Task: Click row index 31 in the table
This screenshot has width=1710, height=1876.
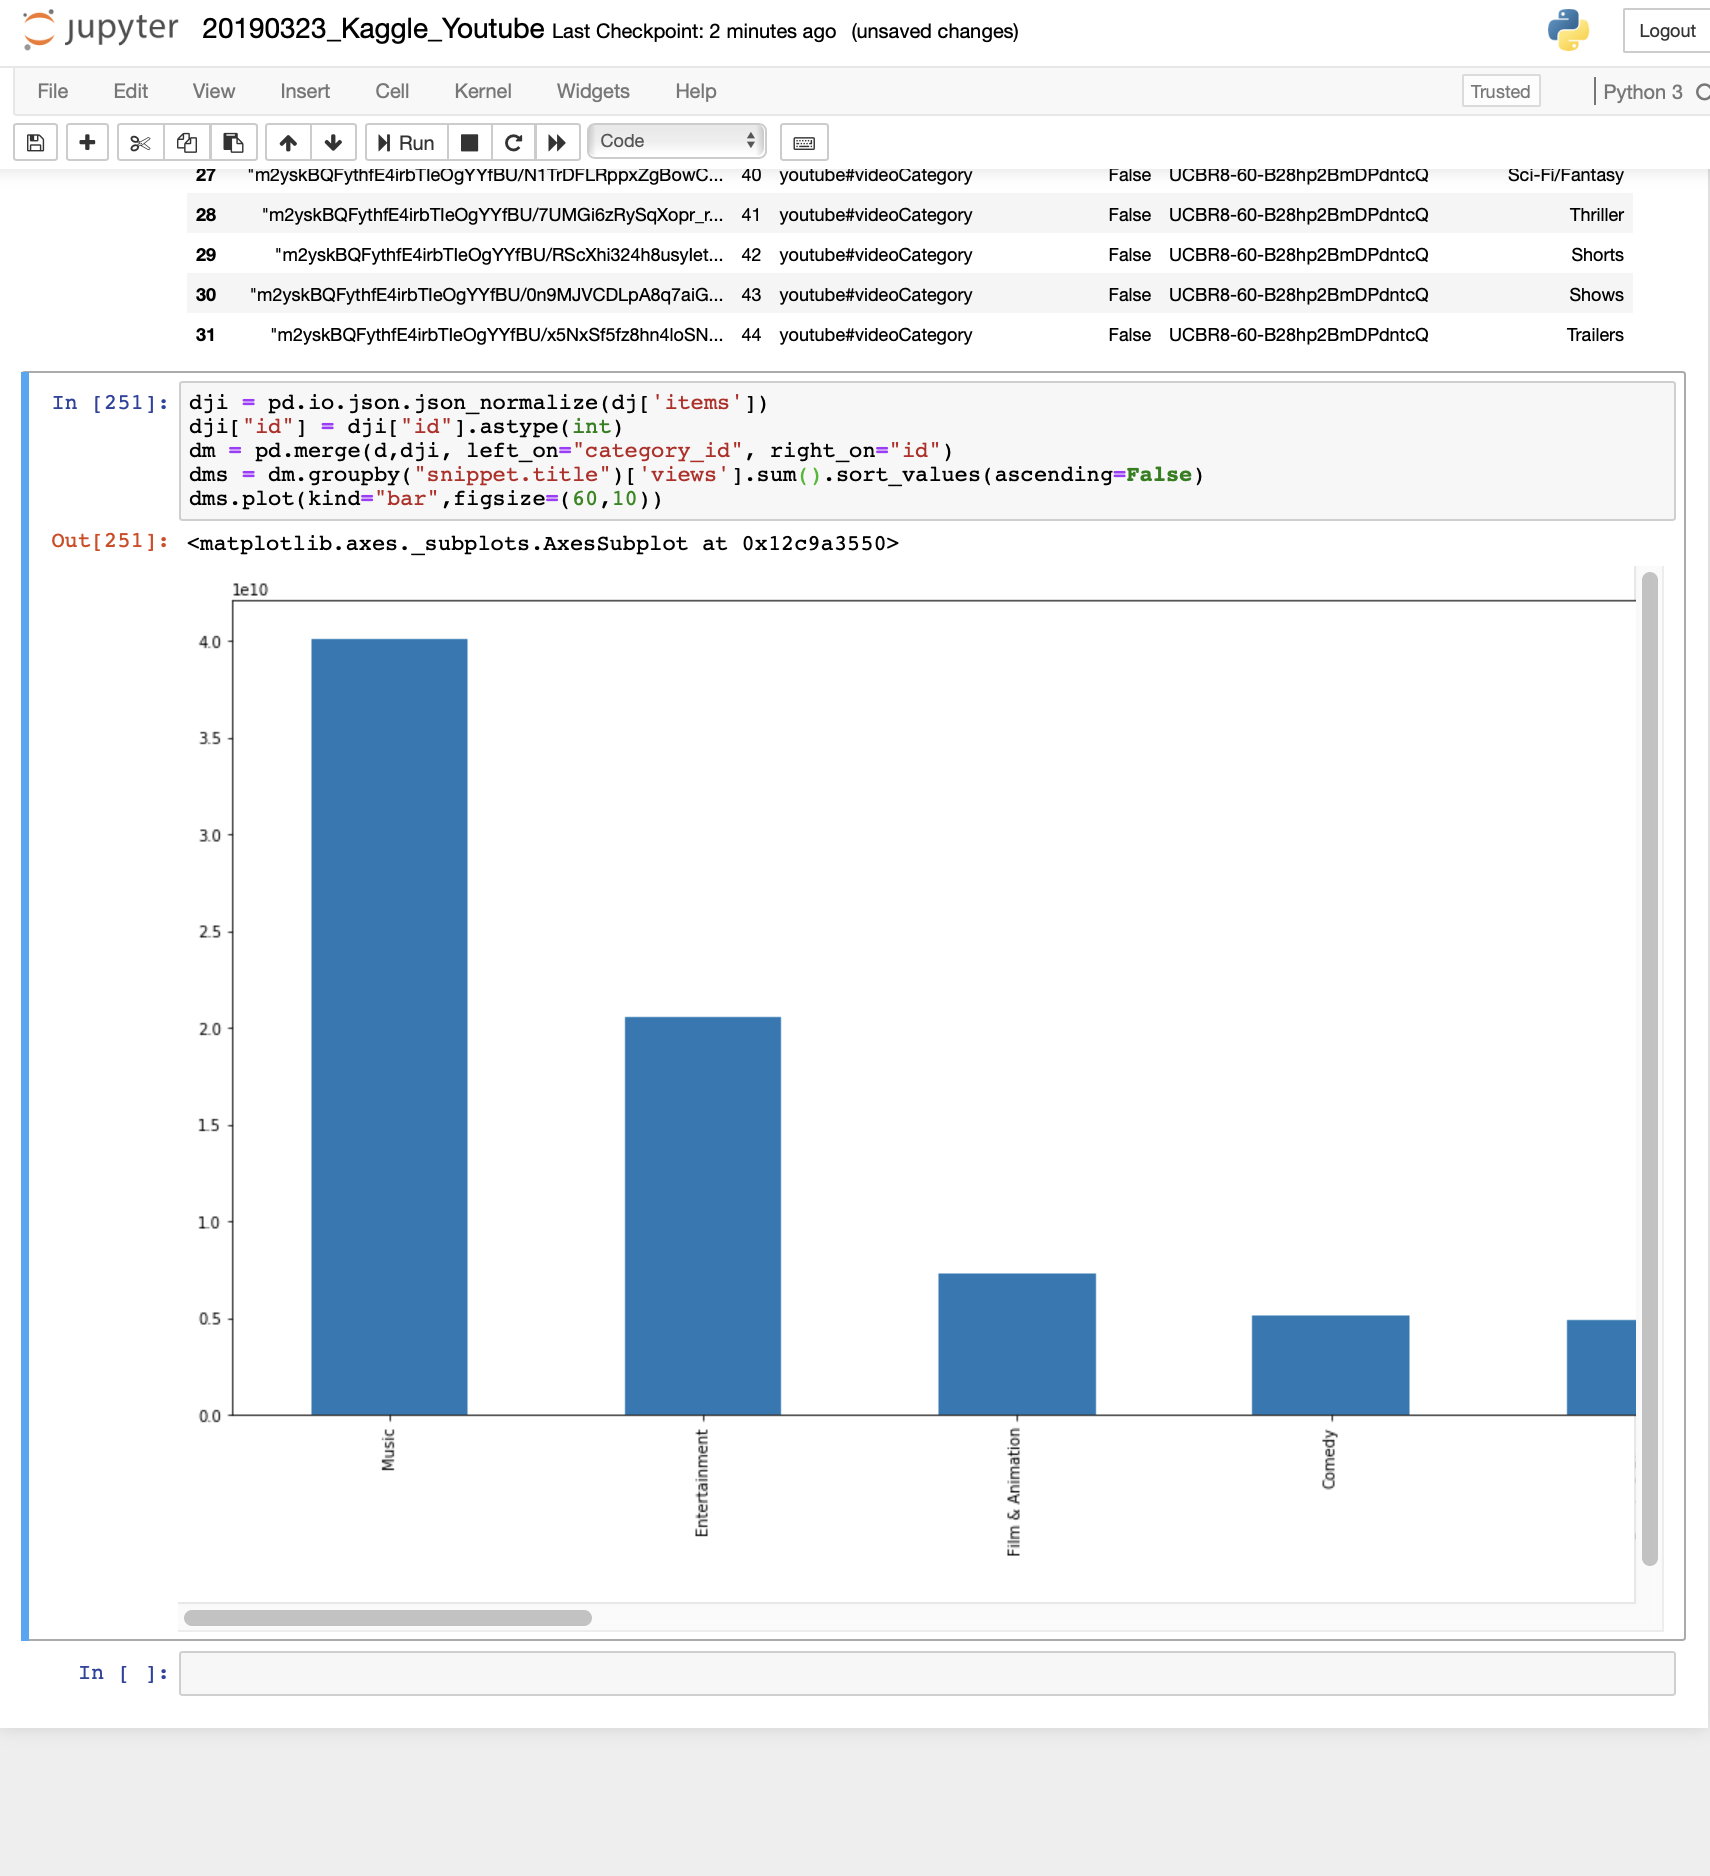Action: click(x=205, y=335)
